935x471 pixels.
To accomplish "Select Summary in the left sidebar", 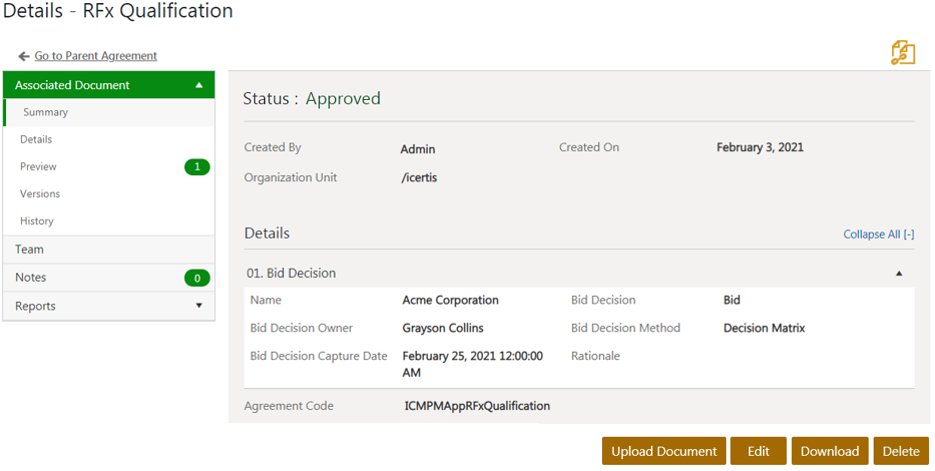I will click(x=46, y=113).
